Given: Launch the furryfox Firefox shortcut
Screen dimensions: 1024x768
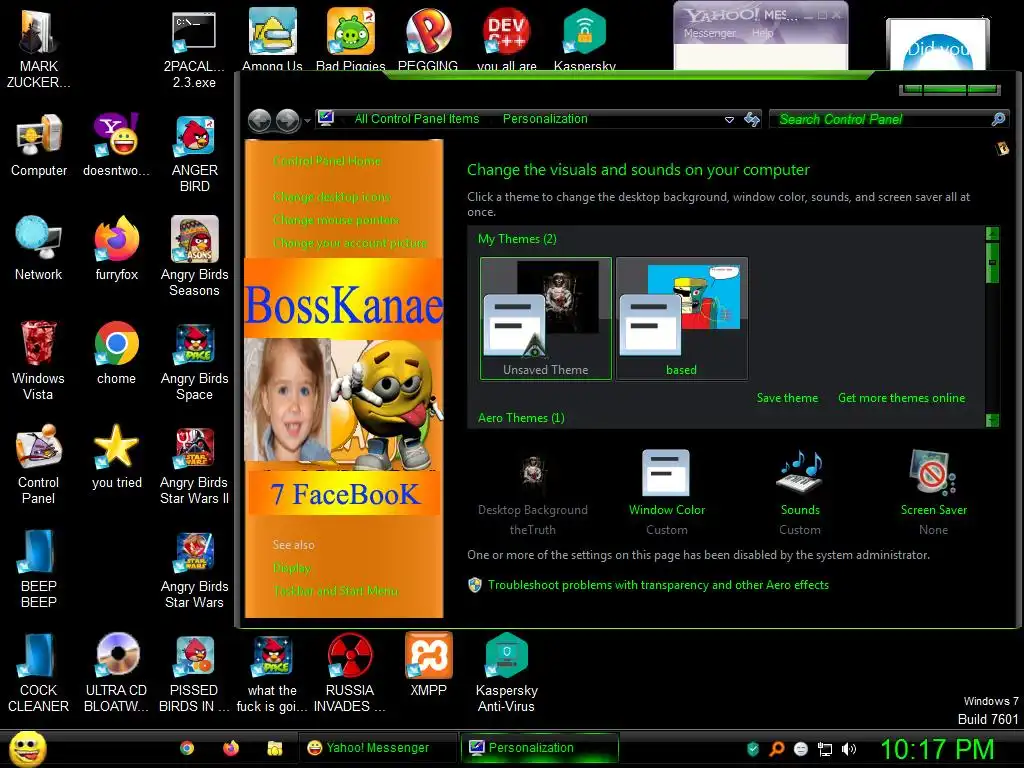Looking at the screenshot, I should [116, 248].
